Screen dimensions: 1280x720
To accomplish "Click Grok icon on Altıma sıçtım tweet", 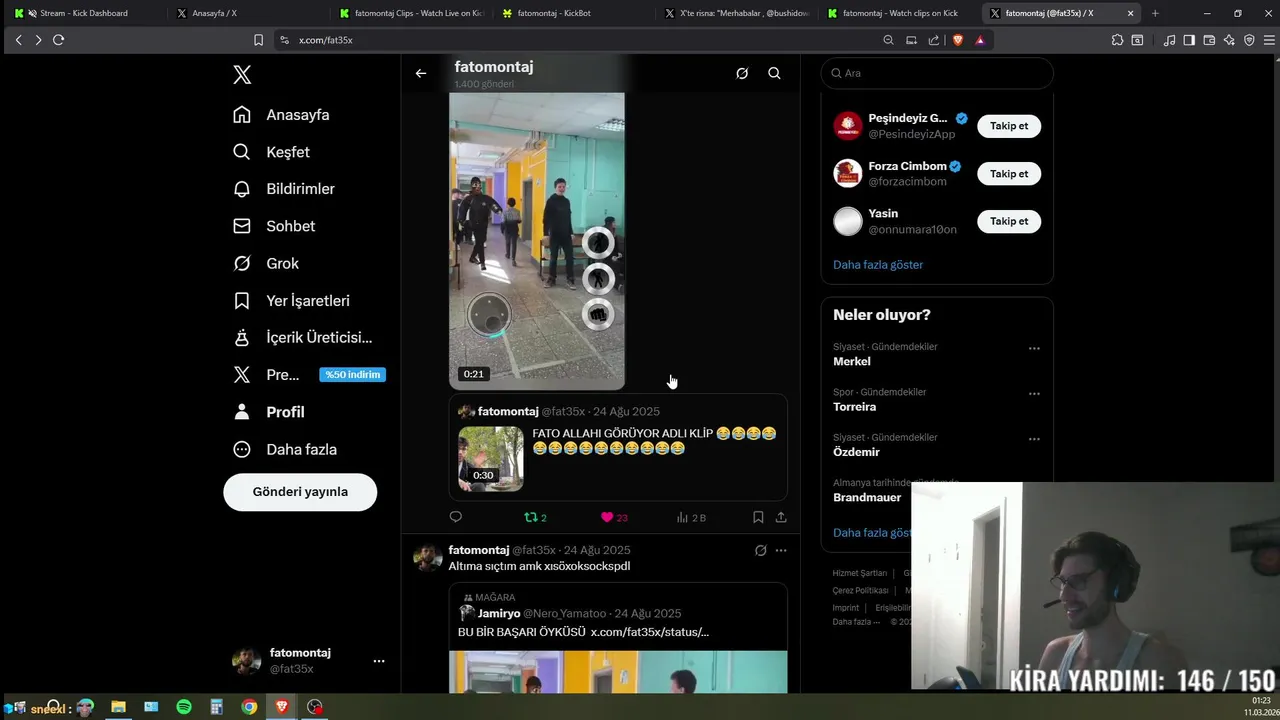I will pyautogui.click(x=760, y=550).
